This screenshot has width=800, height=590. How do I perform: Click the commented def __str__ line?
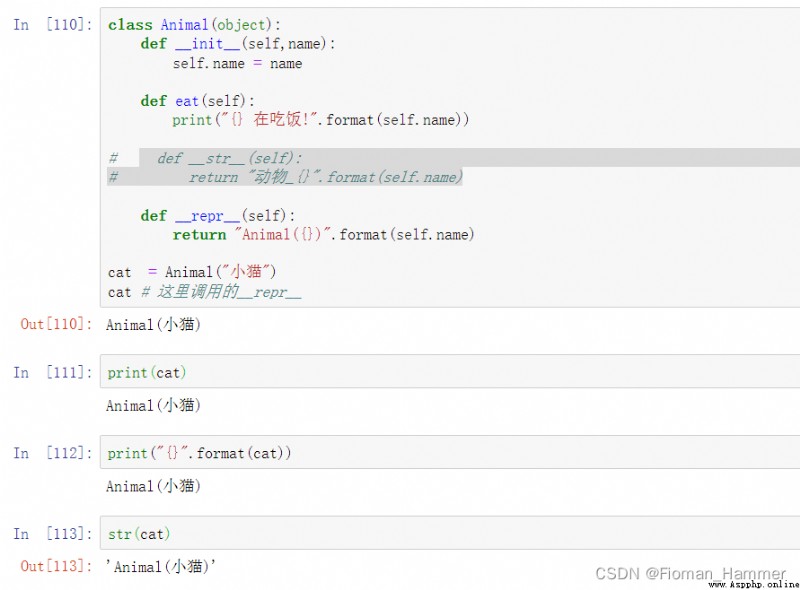click(205, 158)
